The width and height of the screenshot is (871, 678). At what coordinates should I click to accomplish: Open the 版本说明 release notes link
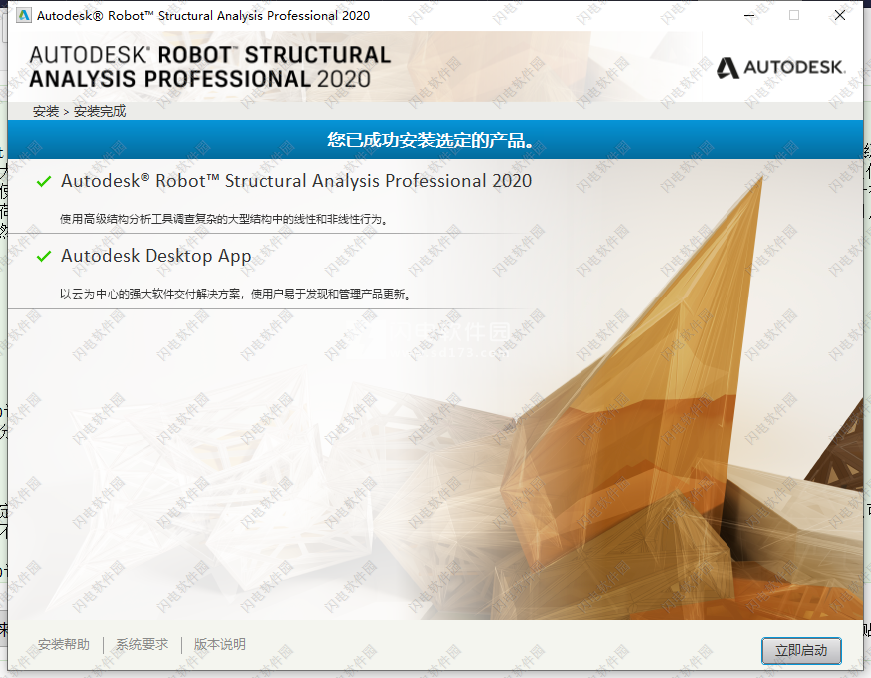point(219,644)
